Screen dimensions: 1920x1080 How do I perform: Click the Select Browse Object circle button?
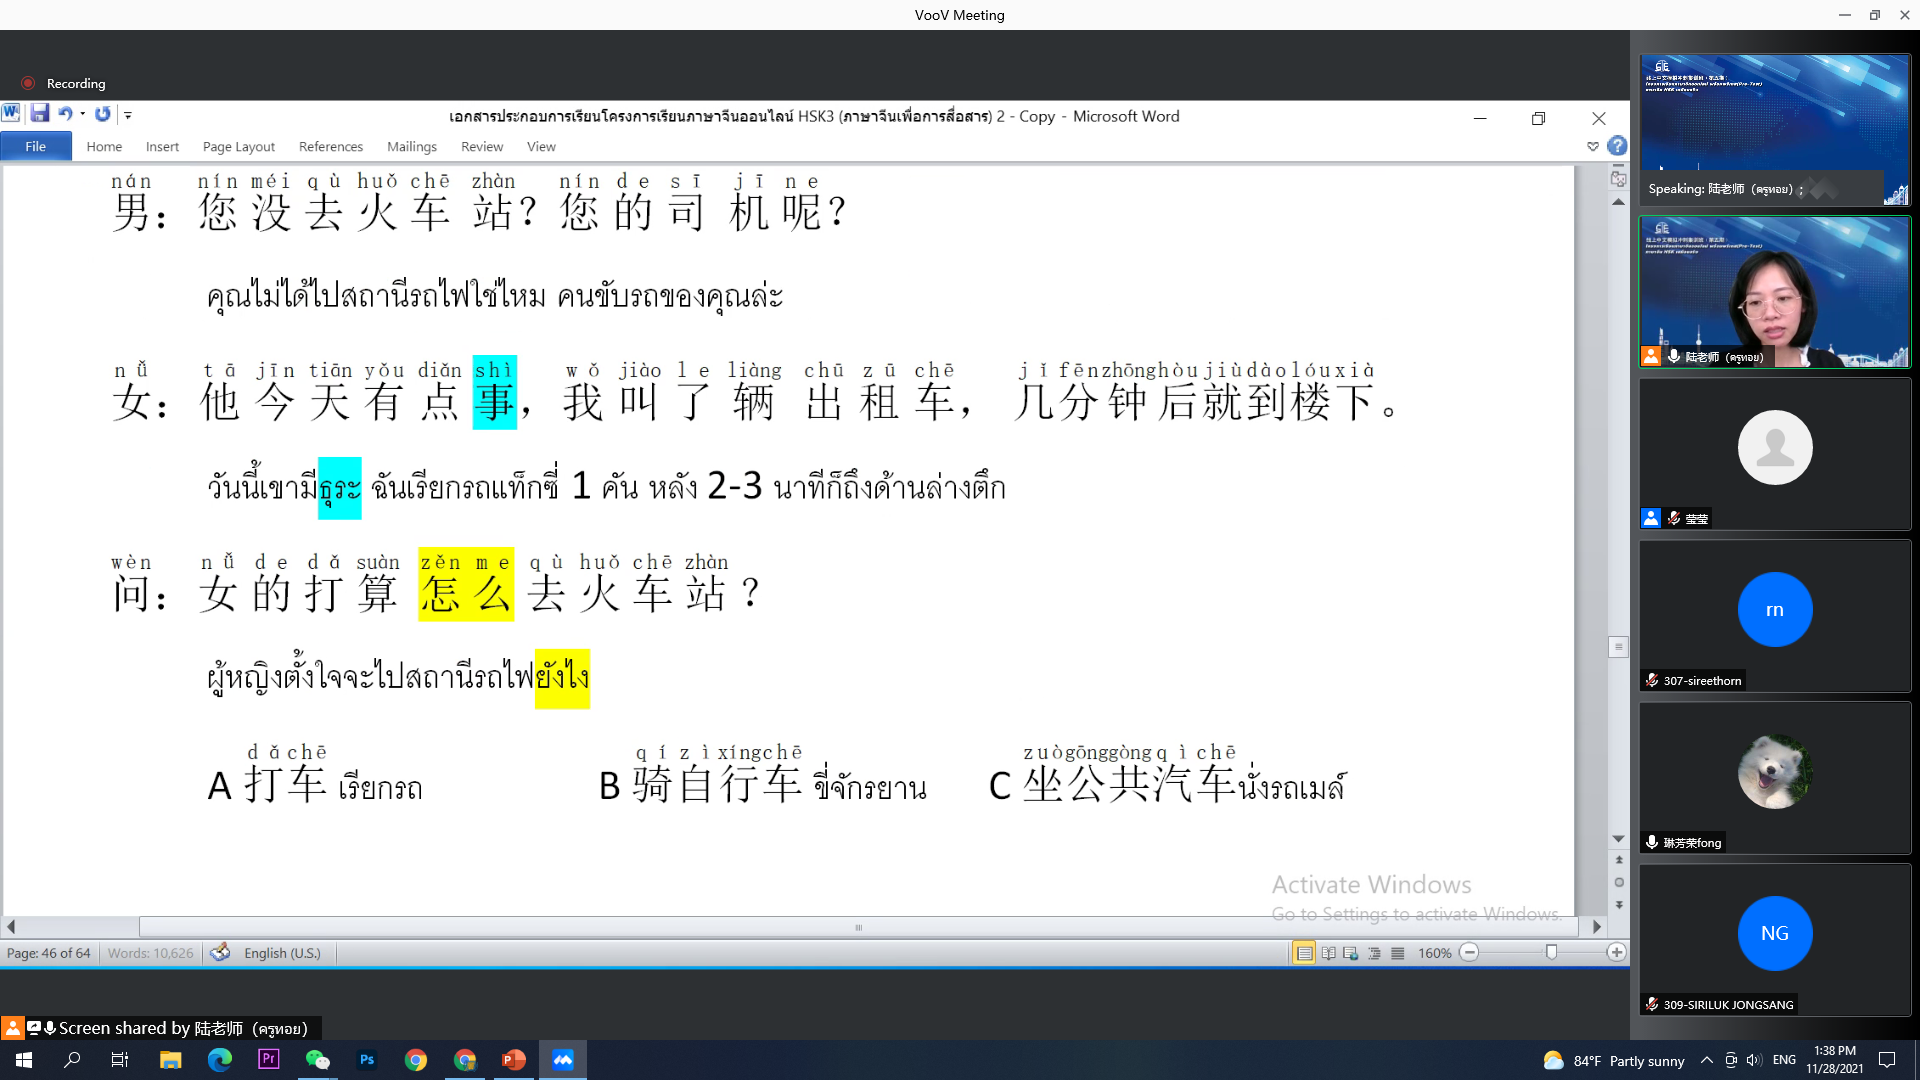(x=1619, y=882)
